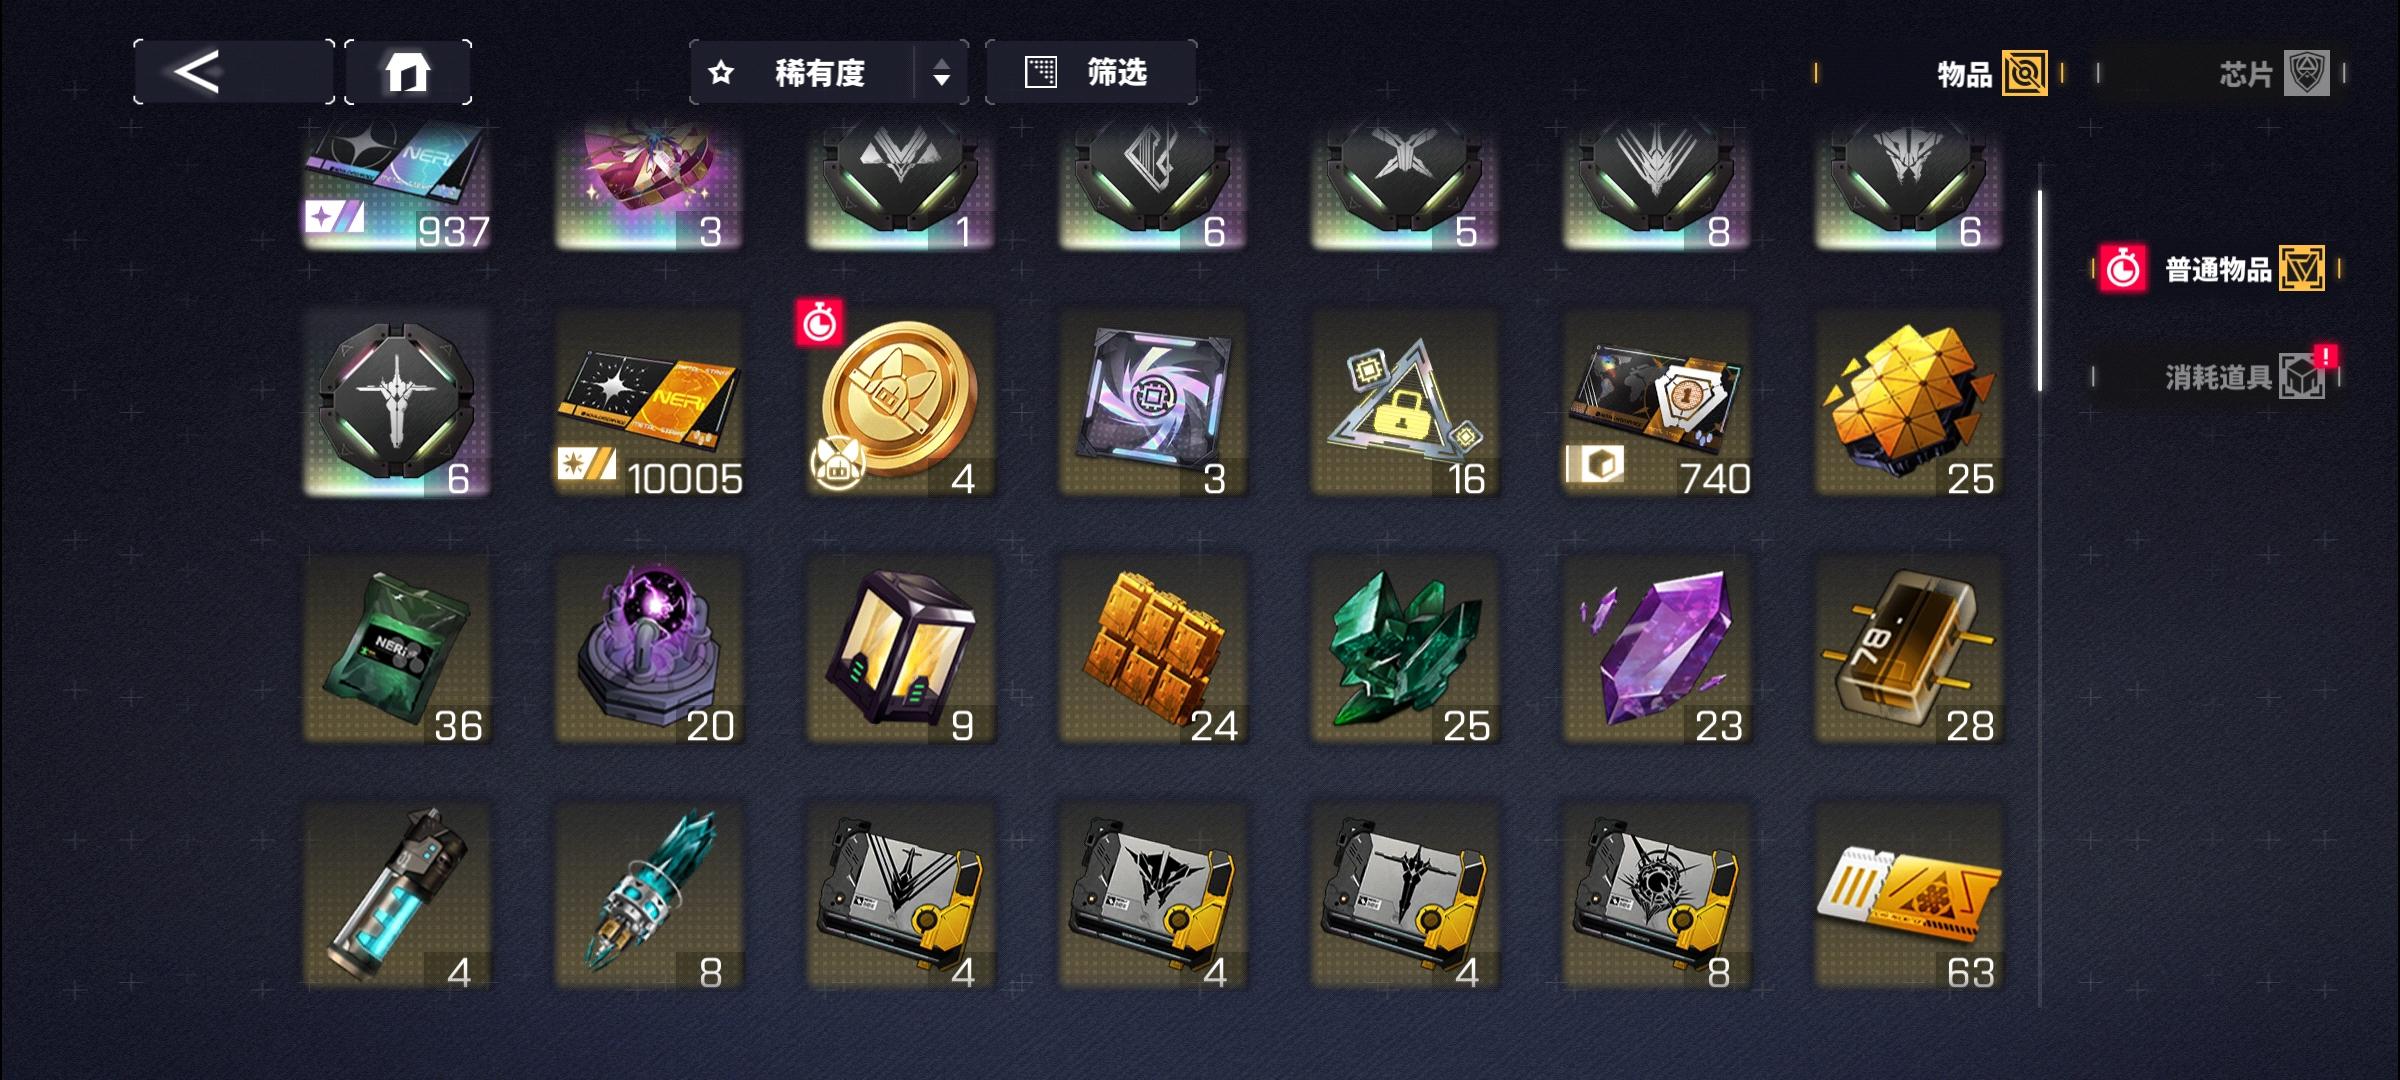
Task: Select the 消耗道具 category
Action: click(2216, 377)
